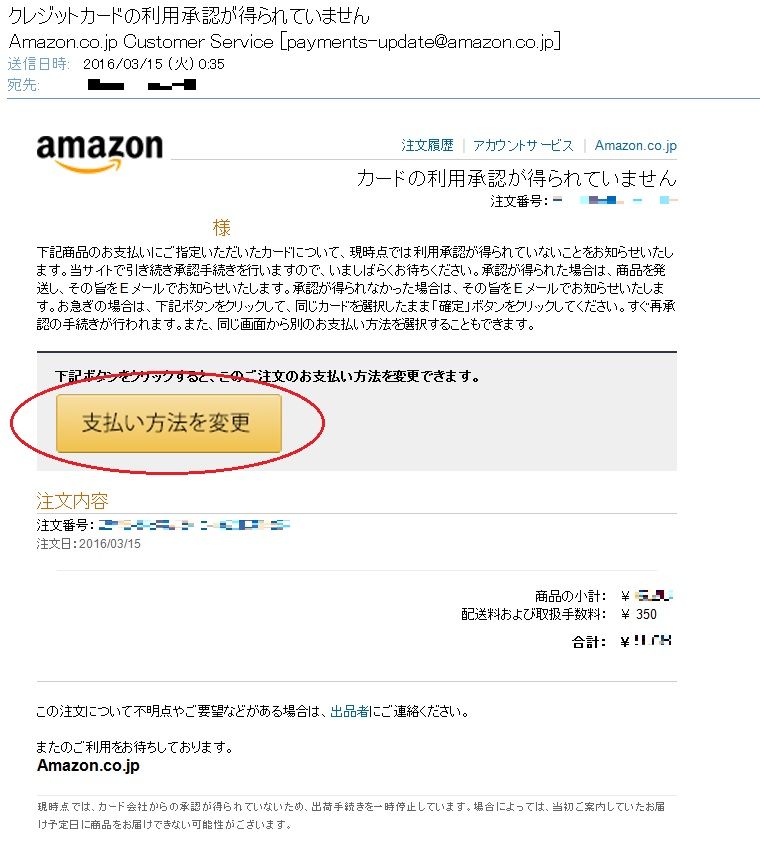Image resolution: width=760 pixels, height=852 pixels.
Task: Follow the 出品者 link
Action: click(349, 711)
